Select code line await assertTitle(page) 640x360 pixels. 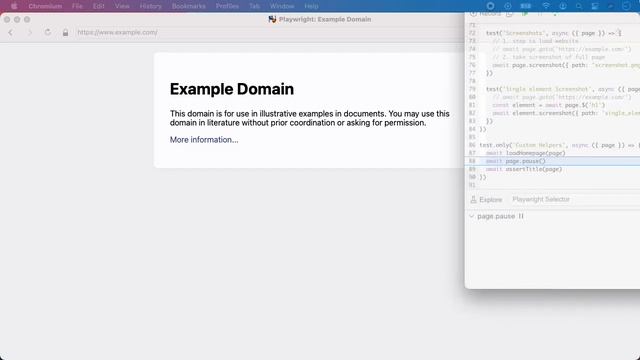(524, 169)
